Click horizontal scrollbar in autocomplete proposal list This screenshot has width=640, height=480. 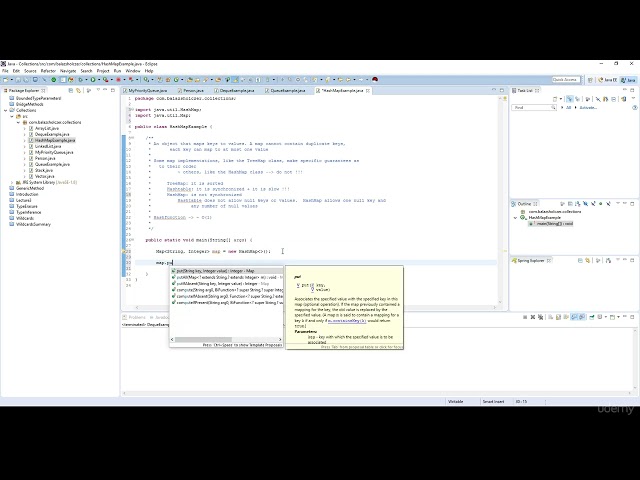(x=203, y=340)
